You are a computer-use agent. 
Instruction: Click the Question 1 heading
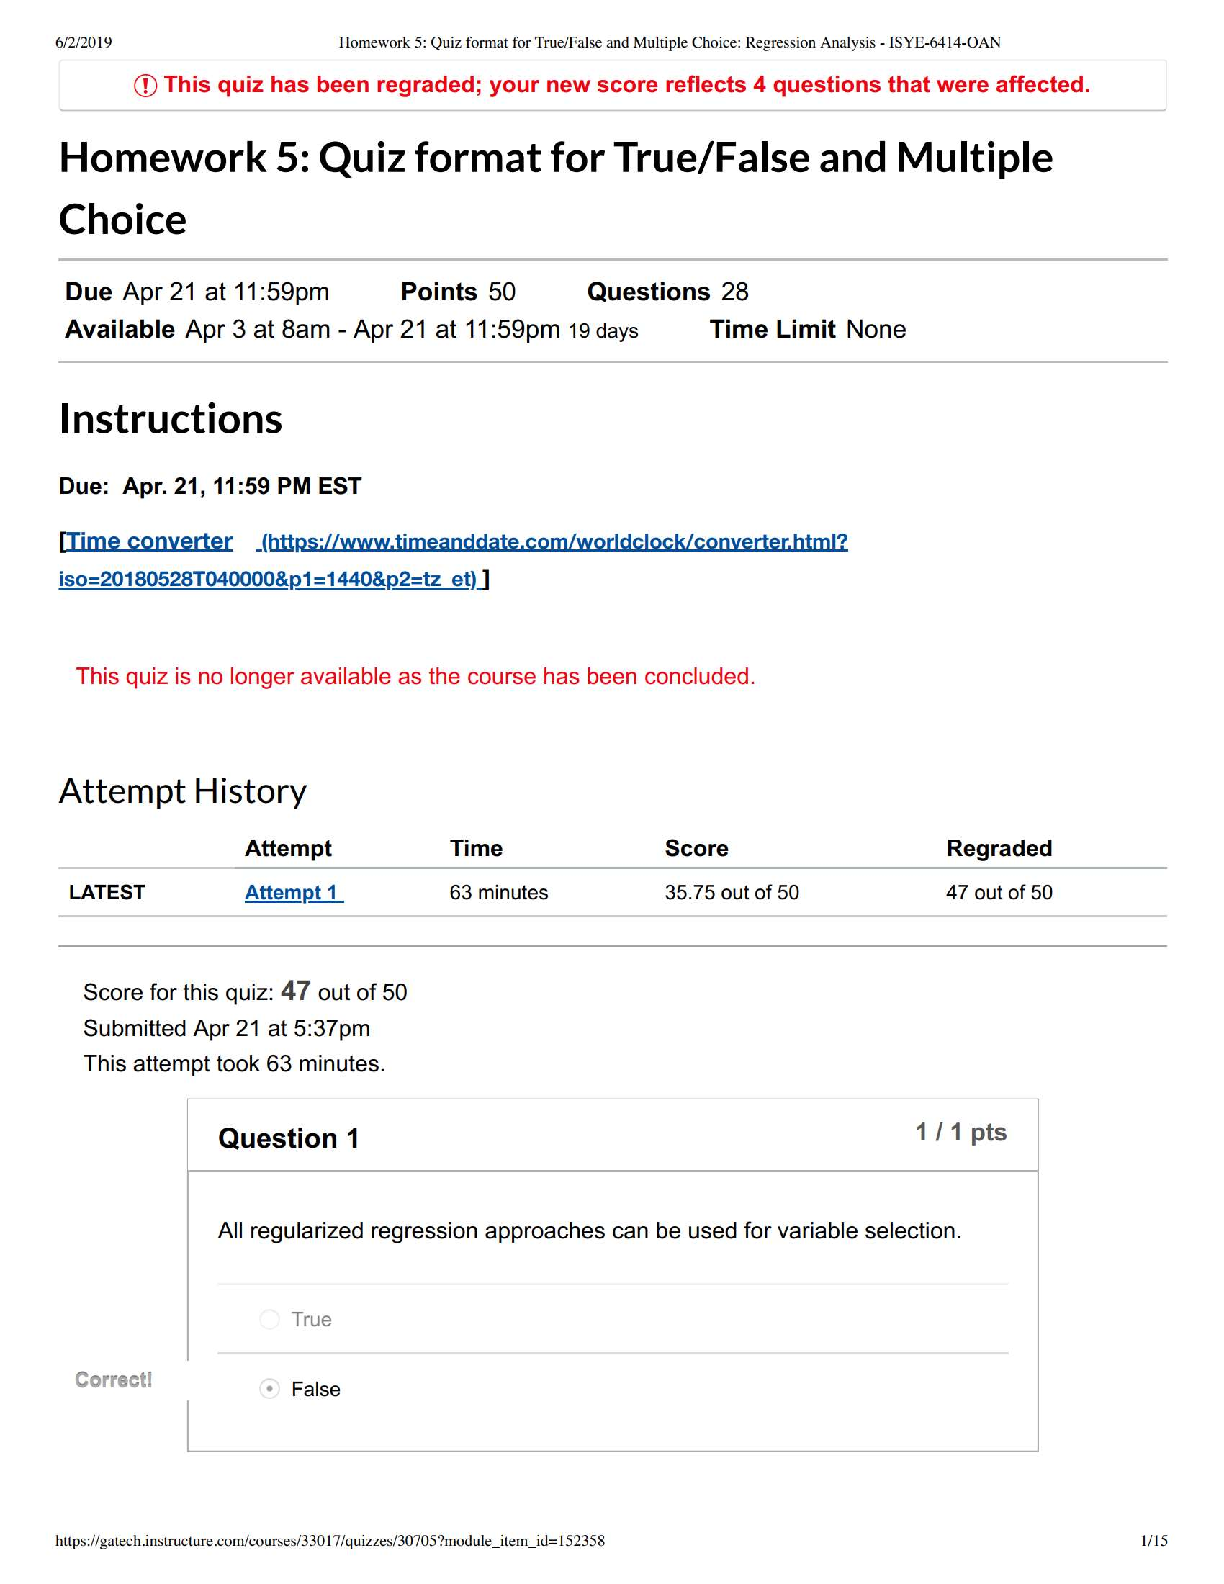pyautogui.click(x=288, y=1138)
